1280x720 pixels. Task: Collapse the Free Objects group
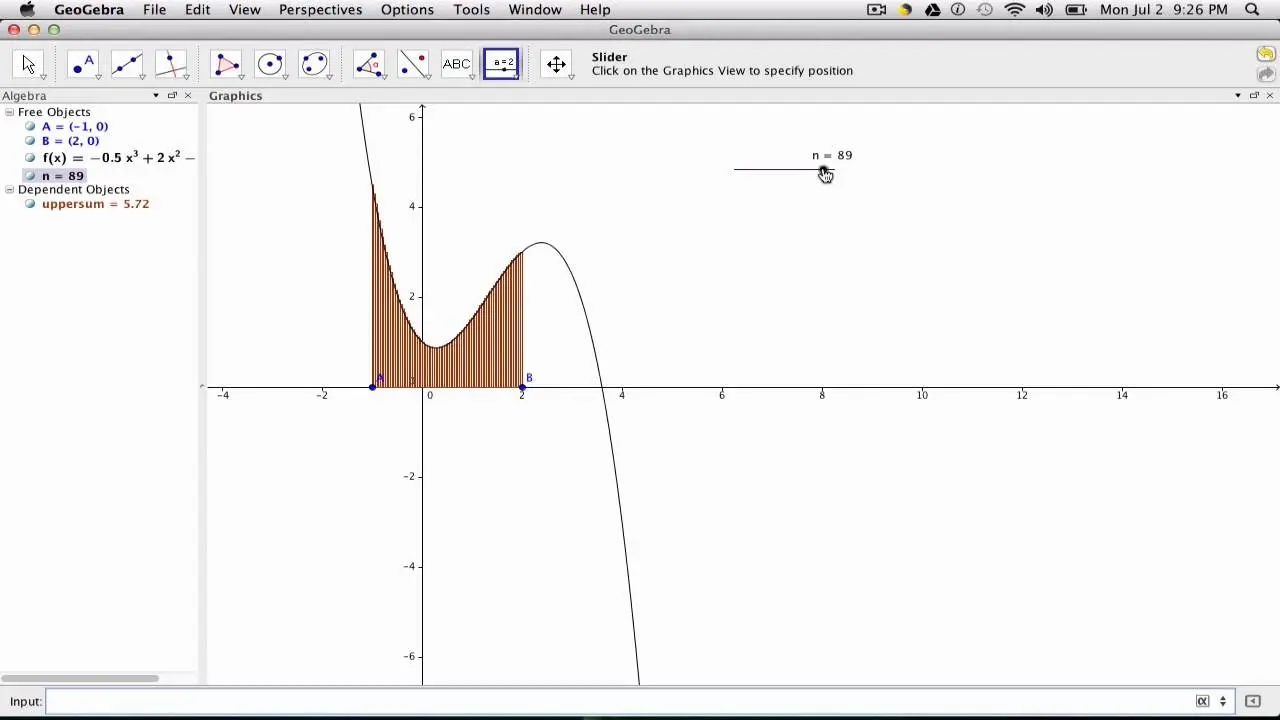point(9,112)
